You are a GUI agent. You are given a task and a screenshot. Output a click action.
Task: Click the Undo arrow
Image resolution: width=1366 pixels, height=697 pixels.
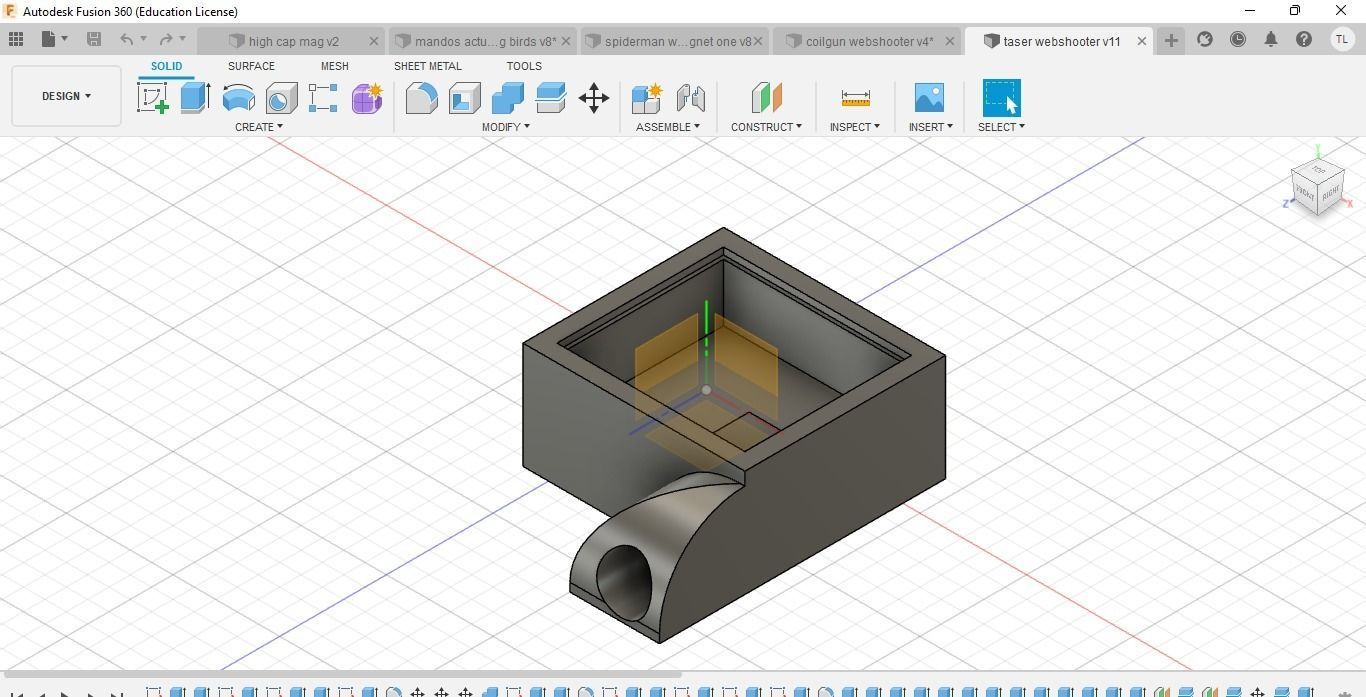click(x=126, y=39)
